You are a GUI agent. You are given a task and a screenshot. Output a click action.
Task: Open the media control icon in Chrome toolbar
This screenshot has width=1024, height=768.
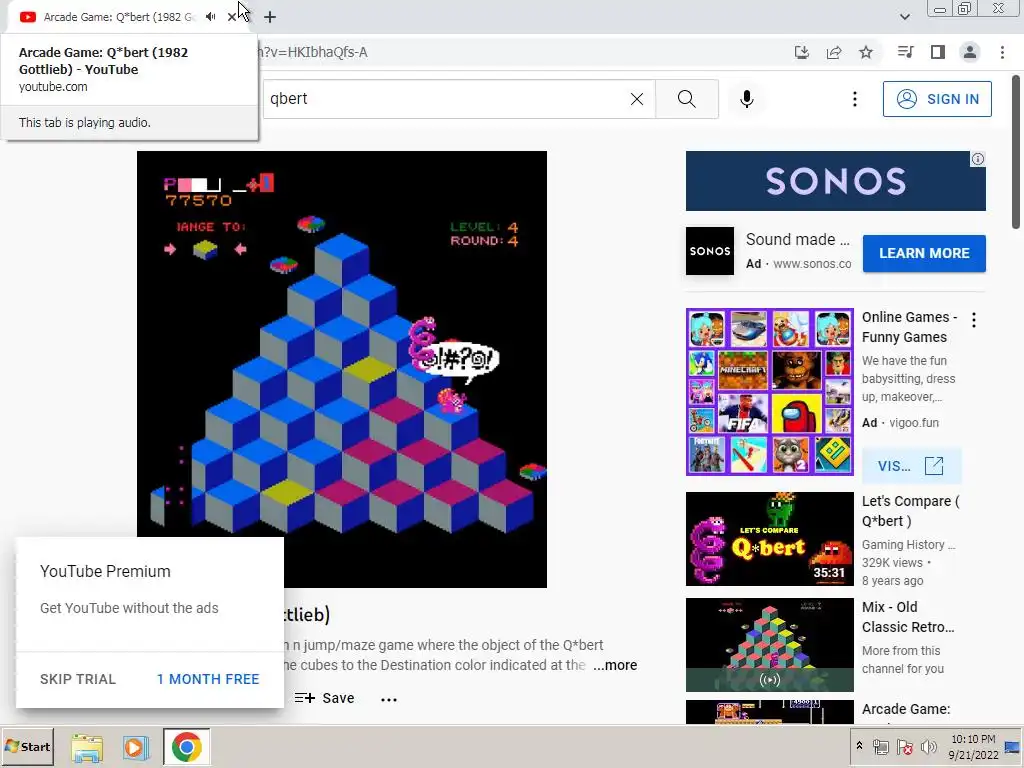pyautogui.click(x=906, y=52)
